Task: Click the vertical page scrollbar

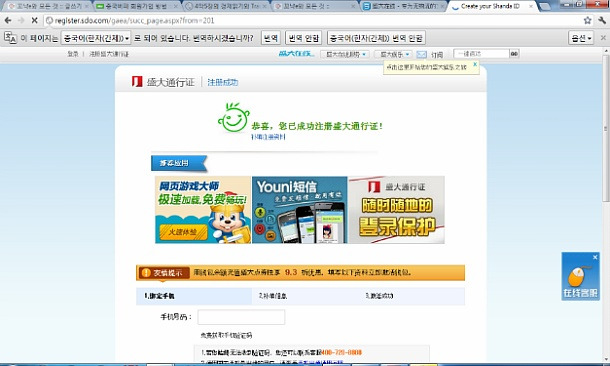Action: click(606, 128)
